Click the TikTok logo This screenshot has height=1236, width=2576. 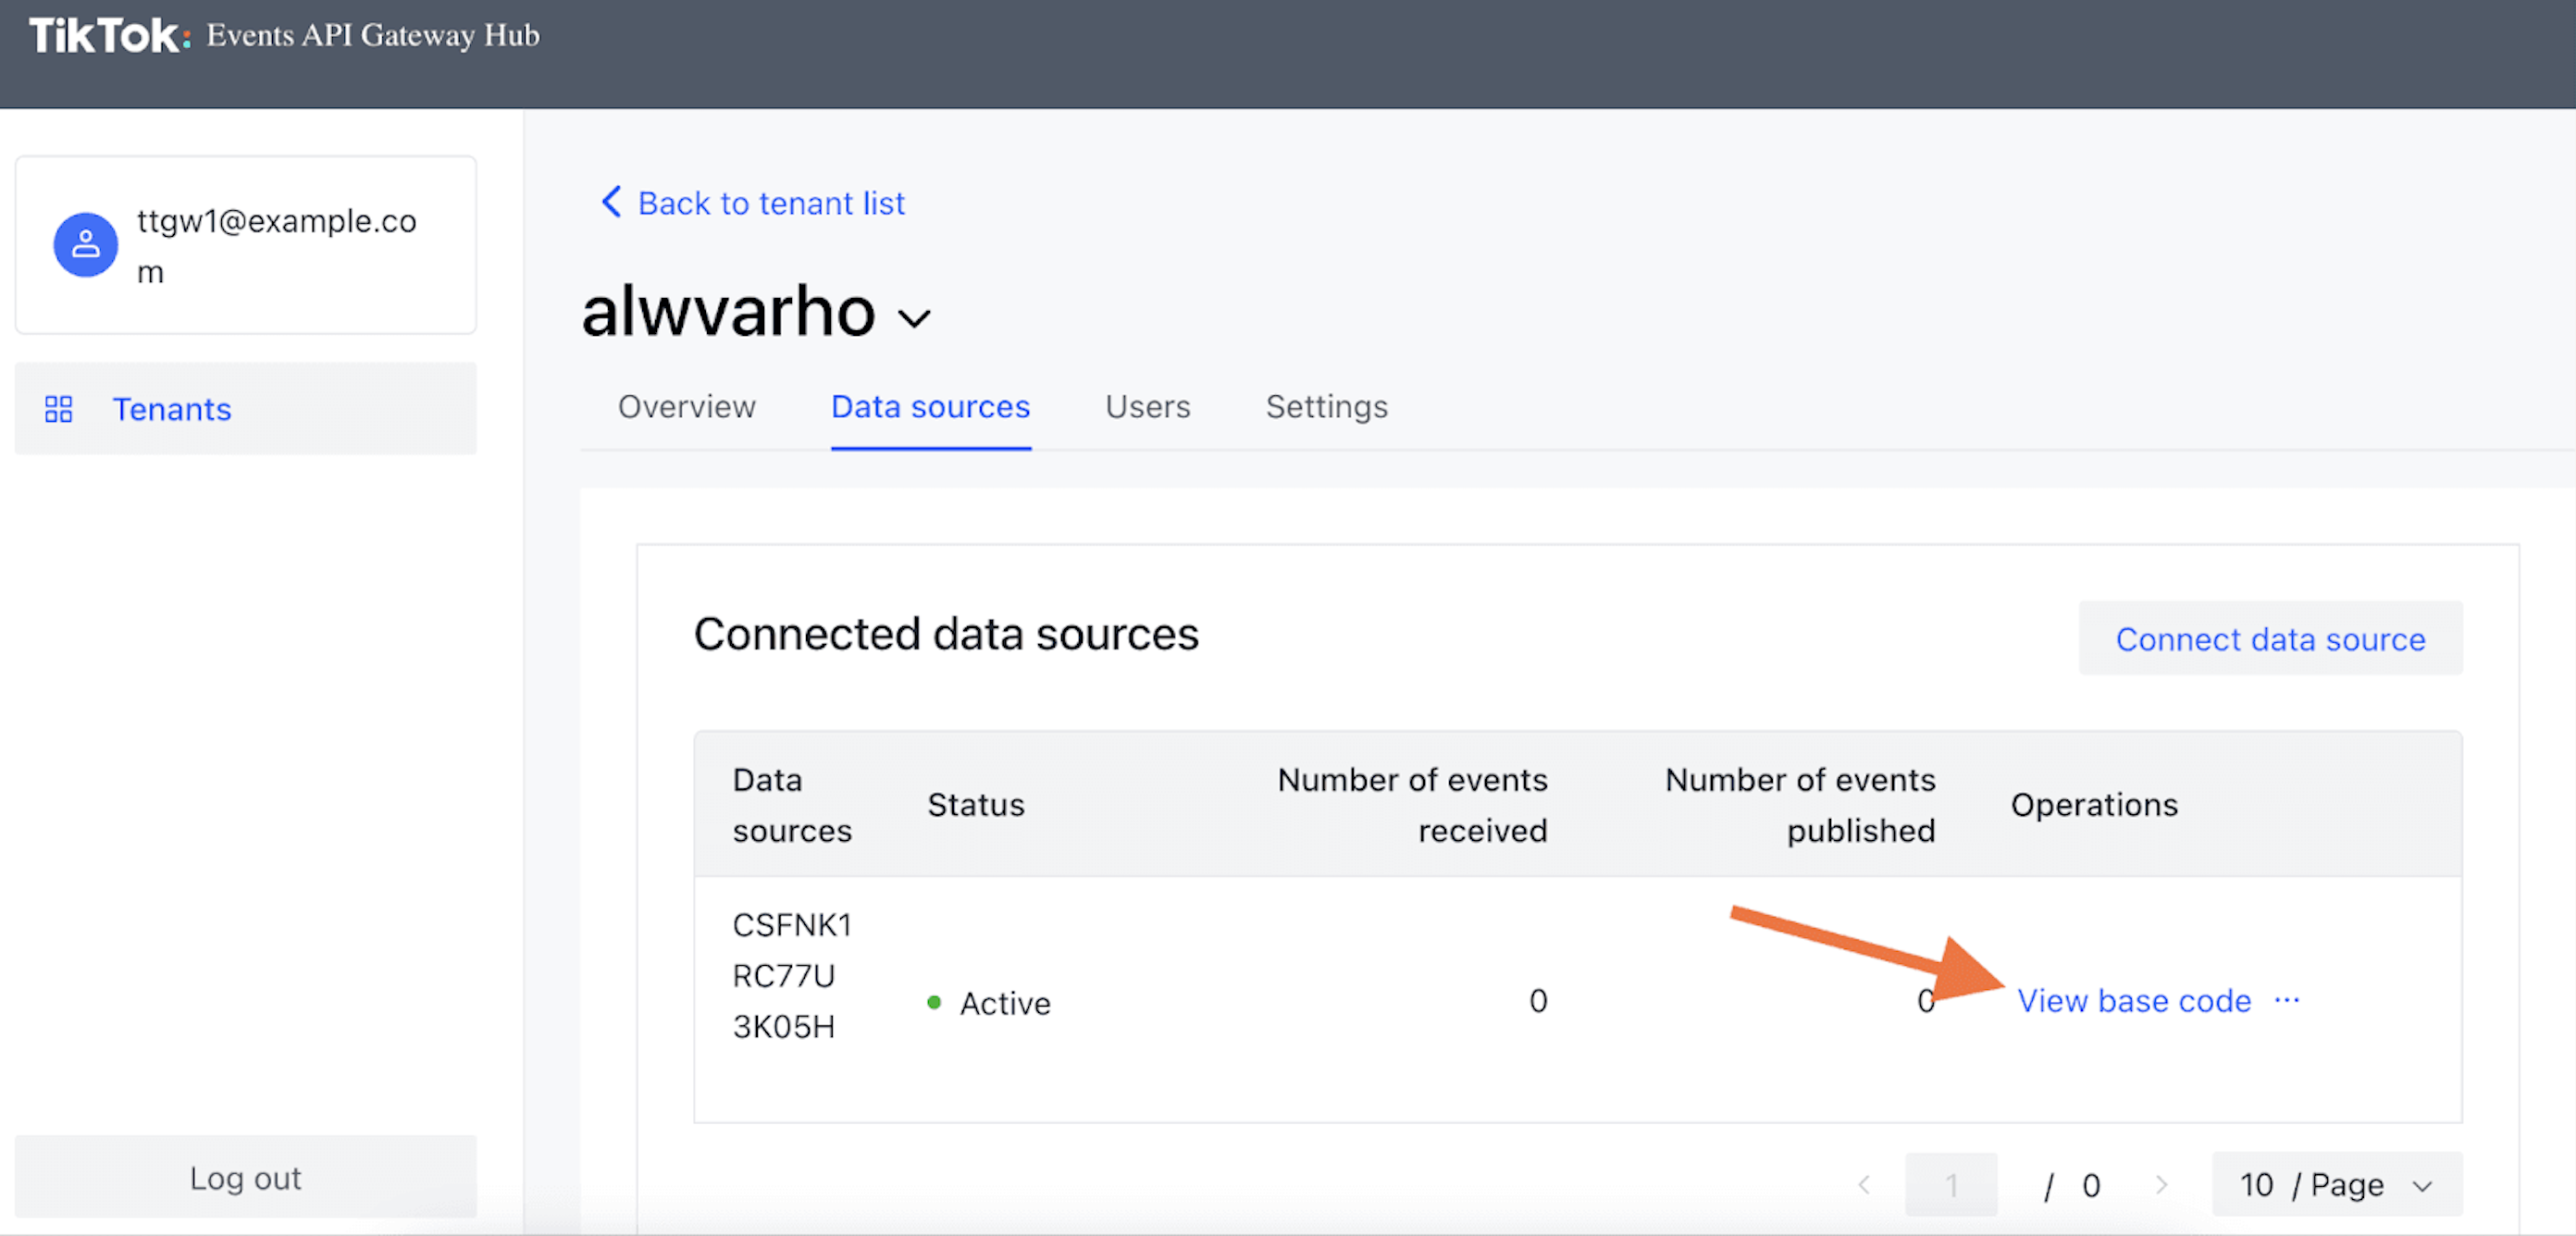pos(109,36)
